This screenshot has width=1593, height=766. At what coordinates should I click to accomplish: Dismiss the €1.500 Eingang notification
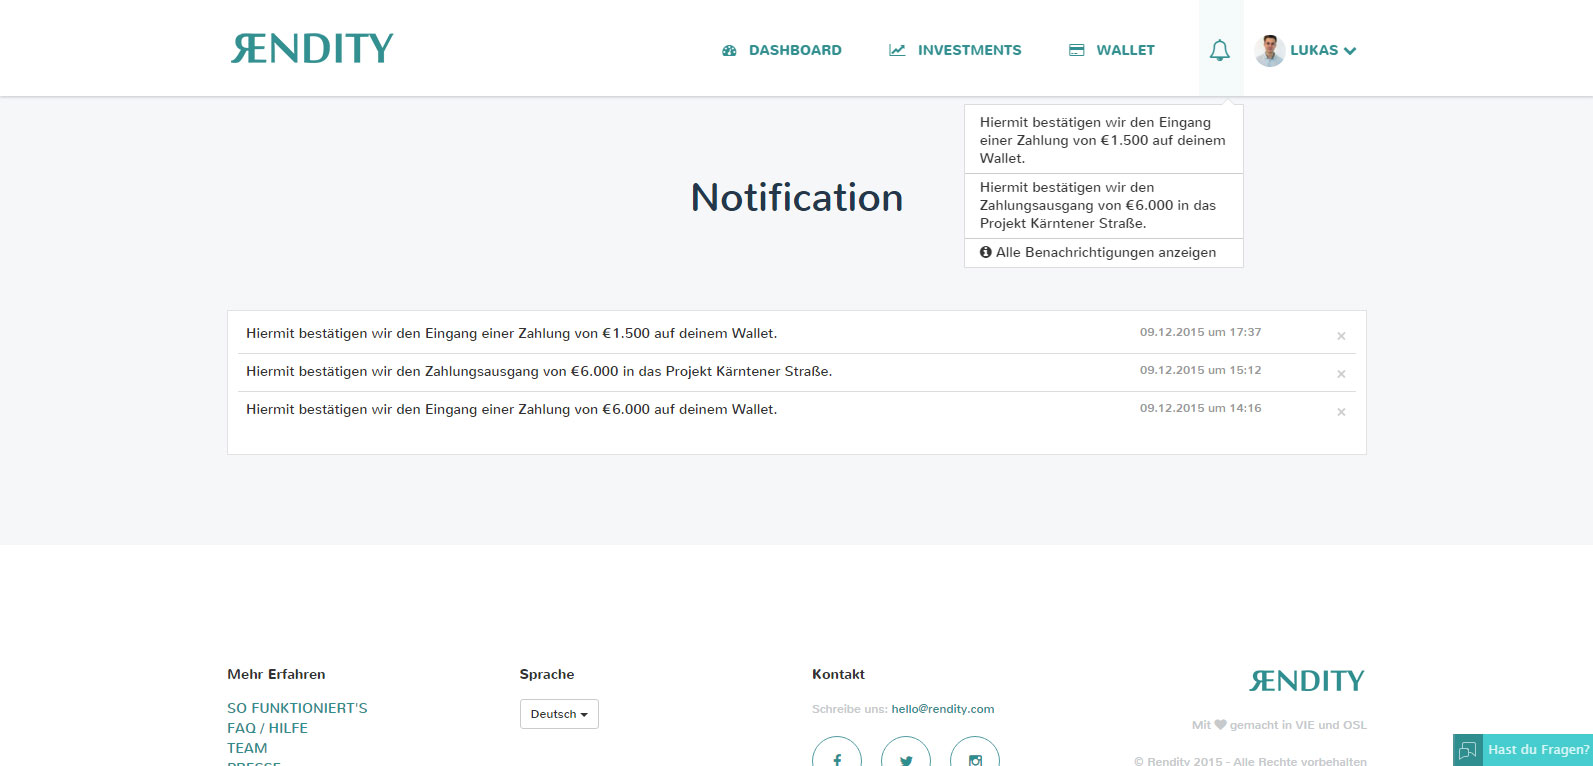pos(1341,336)
